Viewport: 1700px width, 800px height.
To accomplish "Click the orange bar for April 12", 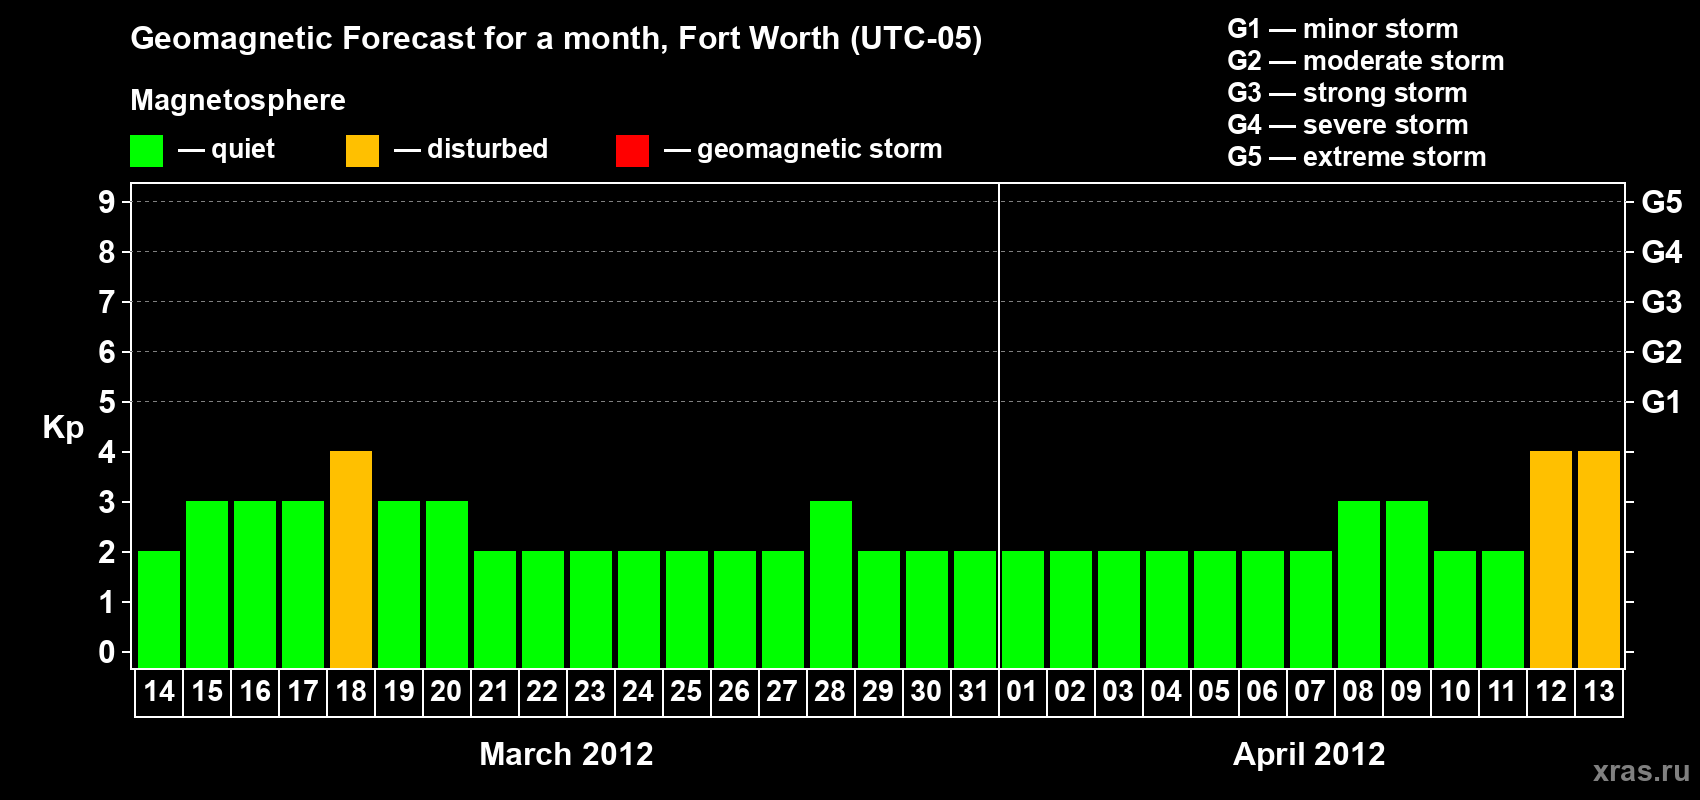I will click(x=1551, y=559).
